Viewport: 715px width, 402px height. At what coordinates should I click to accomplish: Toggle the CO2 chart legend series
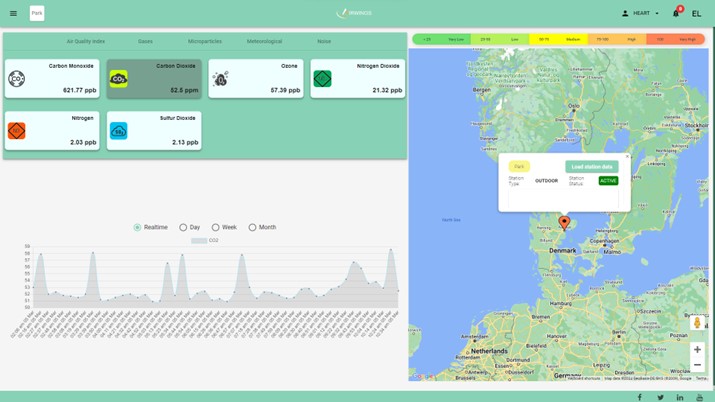205,241
